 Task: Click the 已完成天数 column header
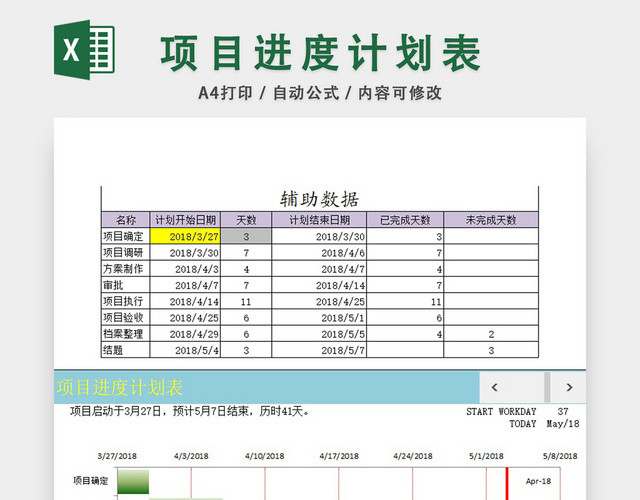[x=405, y=220]
